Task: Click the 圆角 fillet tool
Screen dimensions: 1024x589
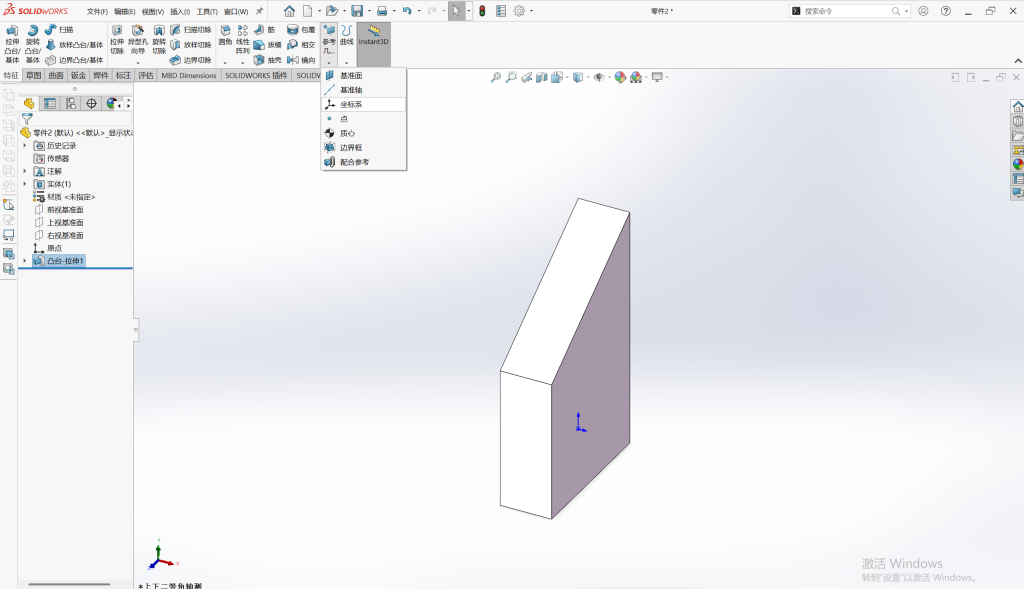Action: click(225, 36)
